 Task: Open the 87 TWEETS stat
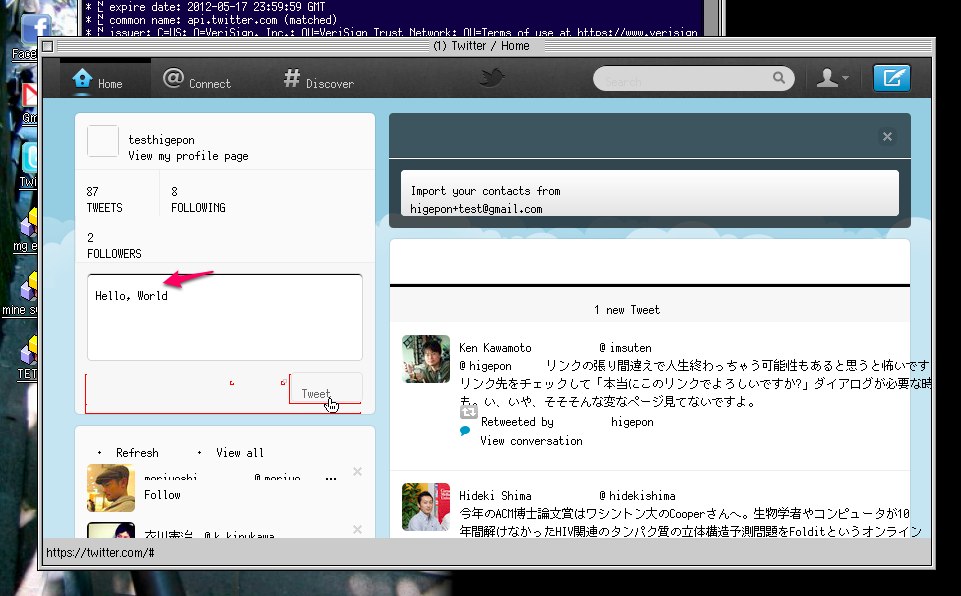(104, 200)
